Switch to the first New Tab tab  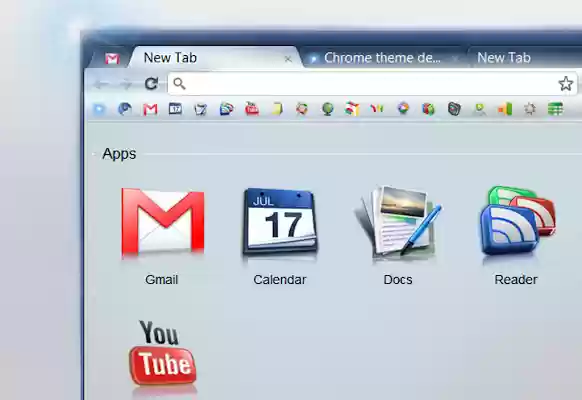click(x=215, y=58)
